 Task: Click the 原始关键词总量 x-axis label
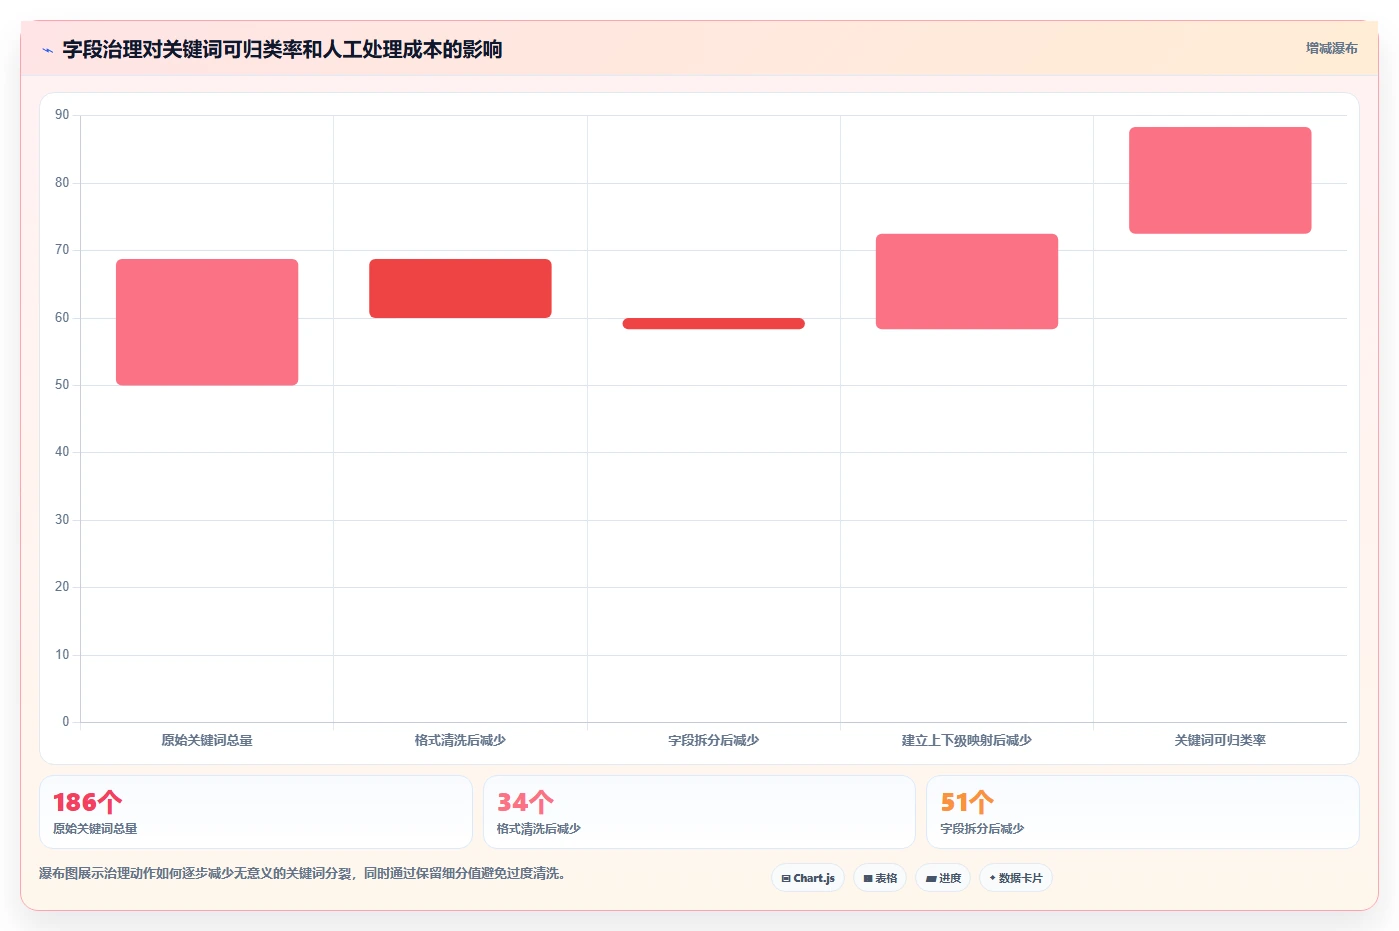[207, 741]
